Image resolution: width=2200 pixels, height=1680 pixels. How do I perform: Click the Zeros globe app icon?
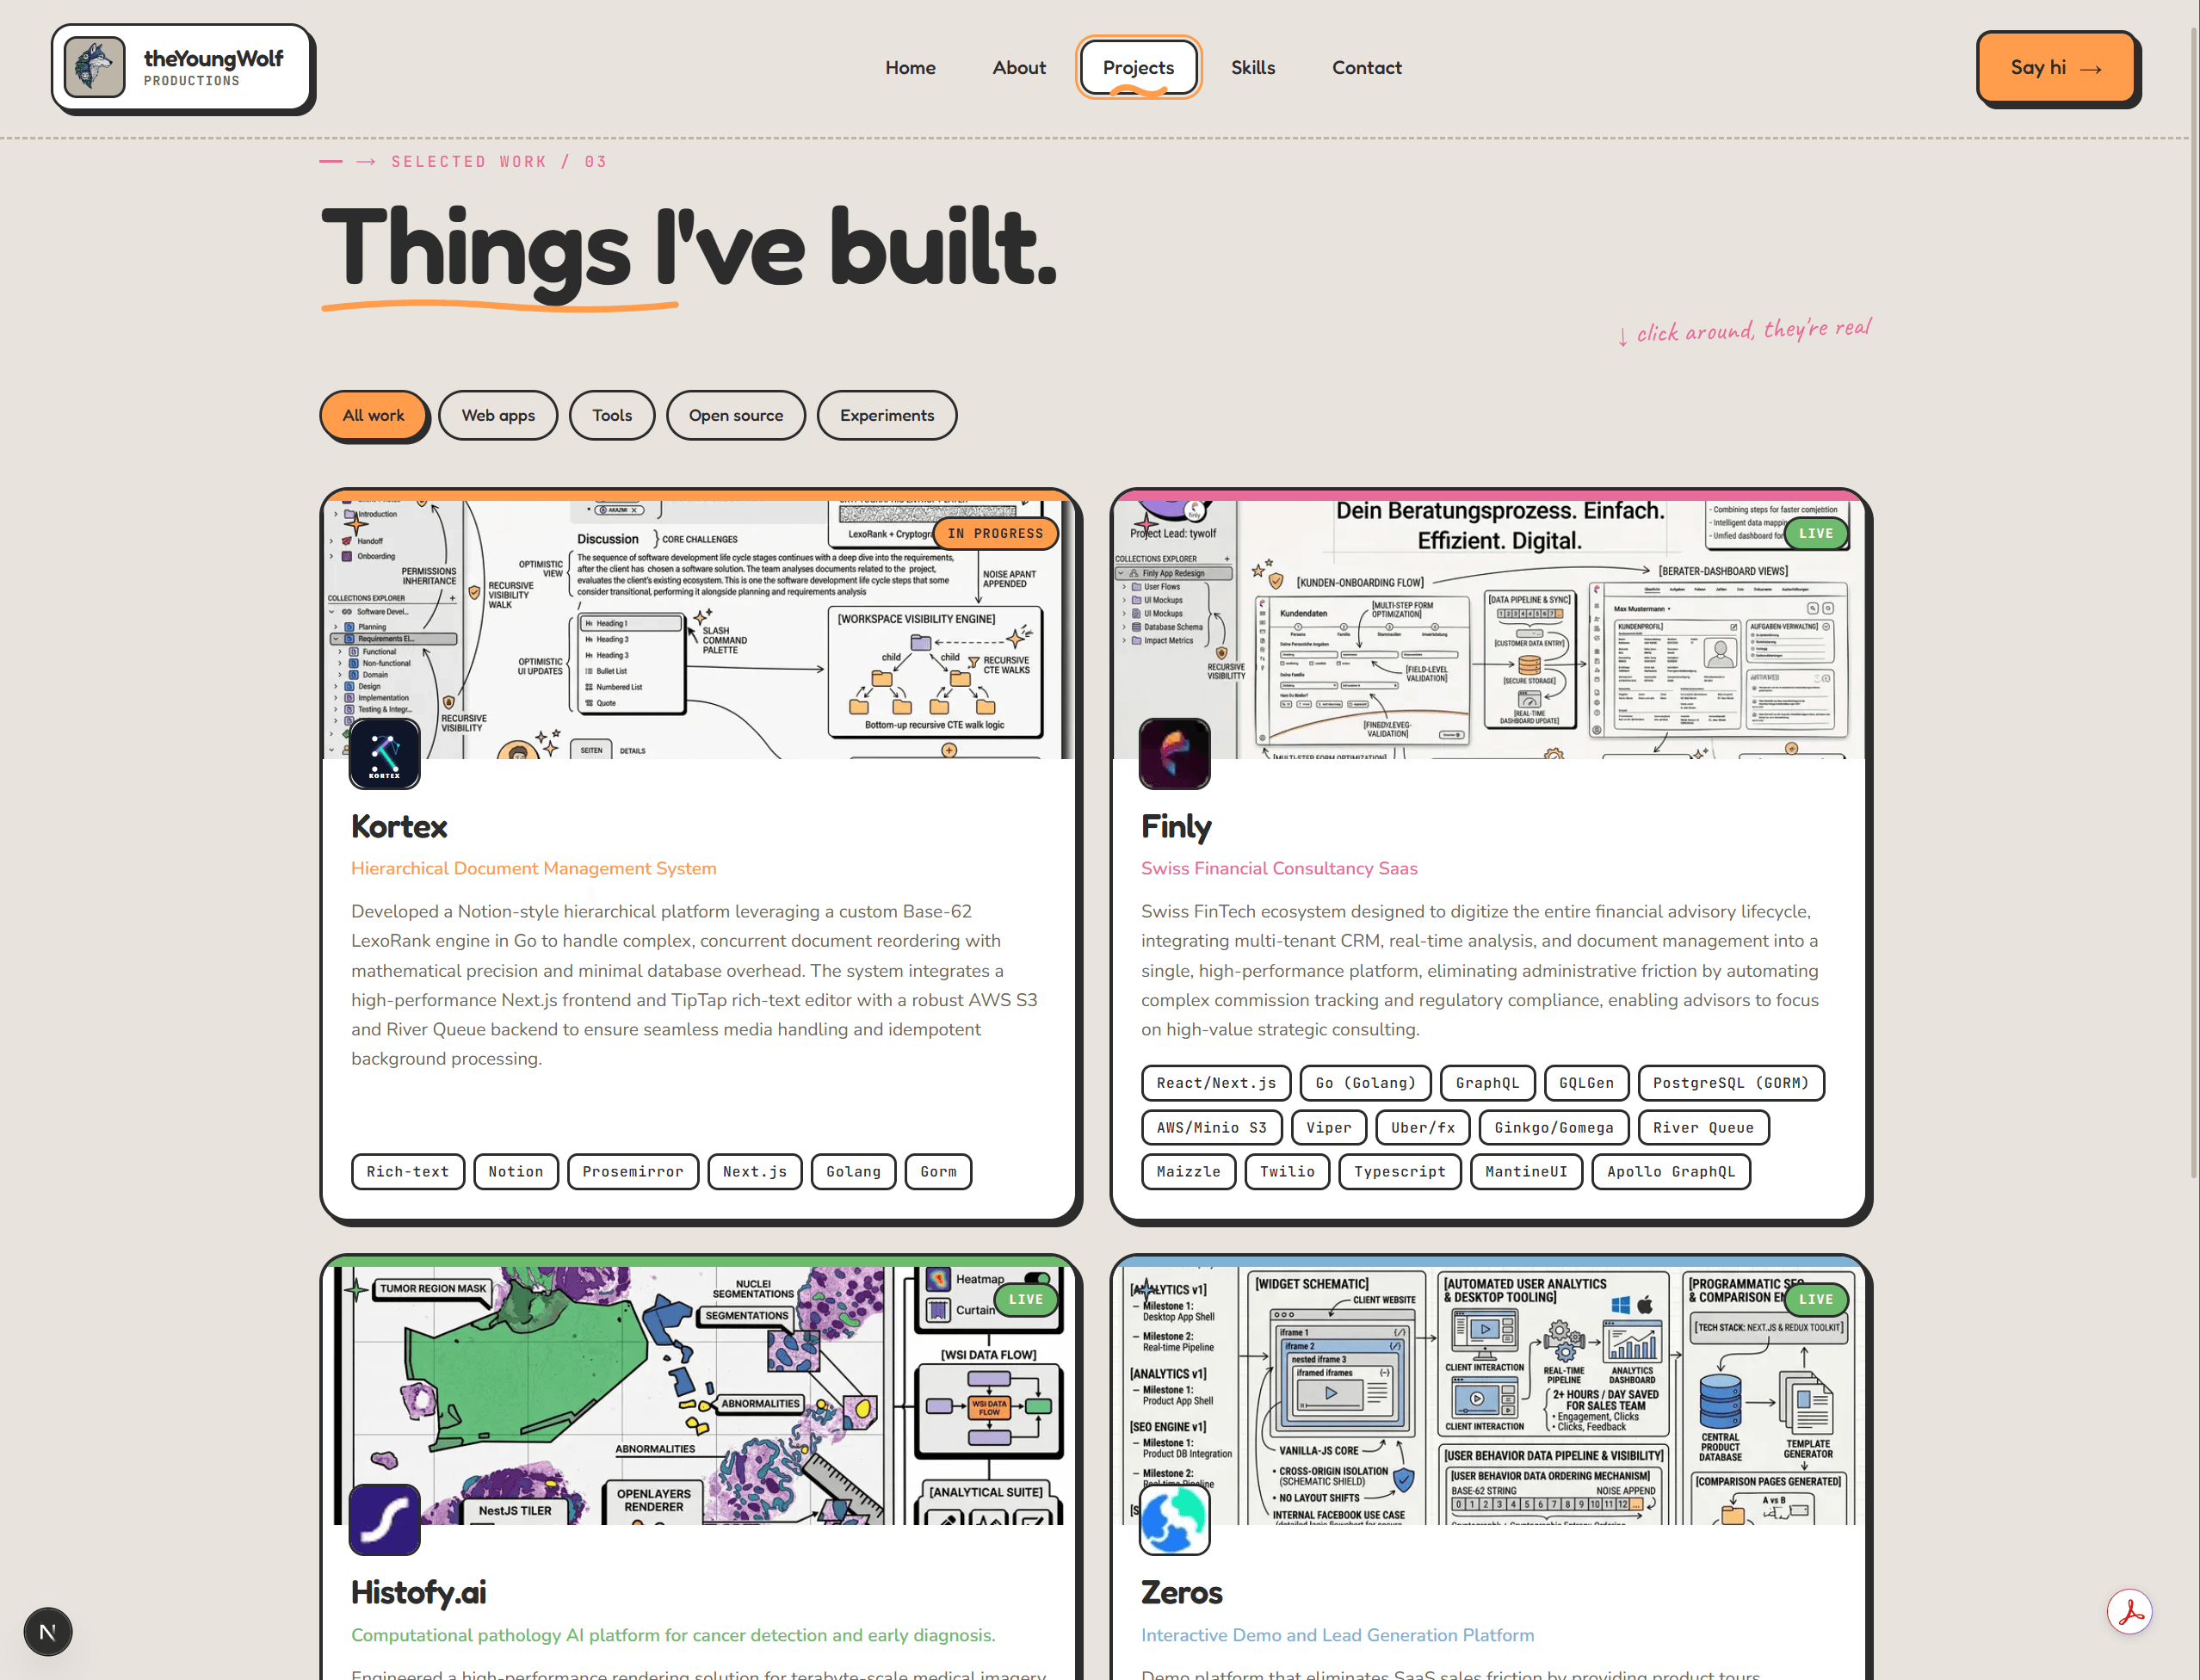coord(1175,1519)
